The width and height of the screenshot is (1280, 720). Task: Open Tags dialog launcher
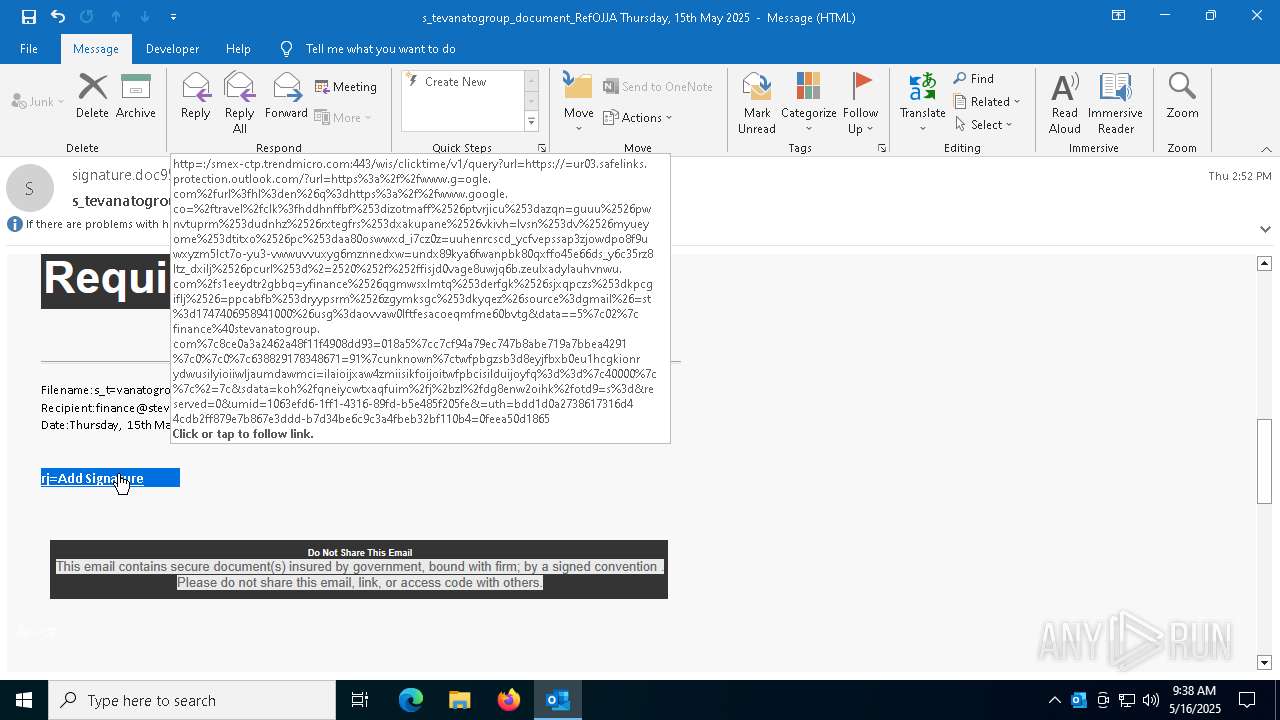(x=882, y=148)
